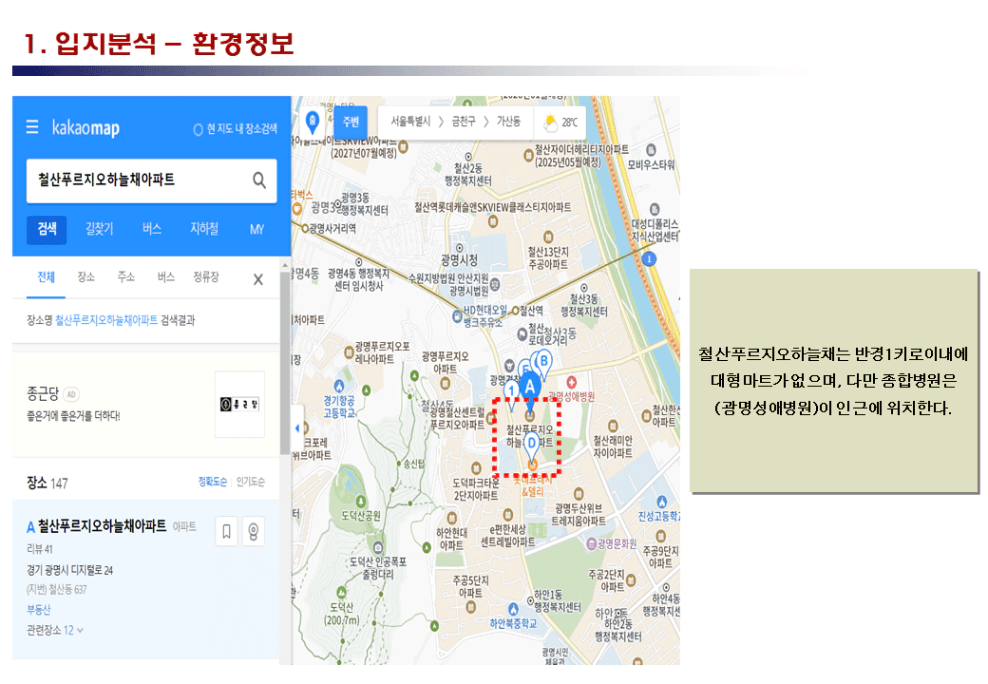Click the blue 철산푸르지오하늘채아파트 link in 검색결과 line

pos(106,321)
